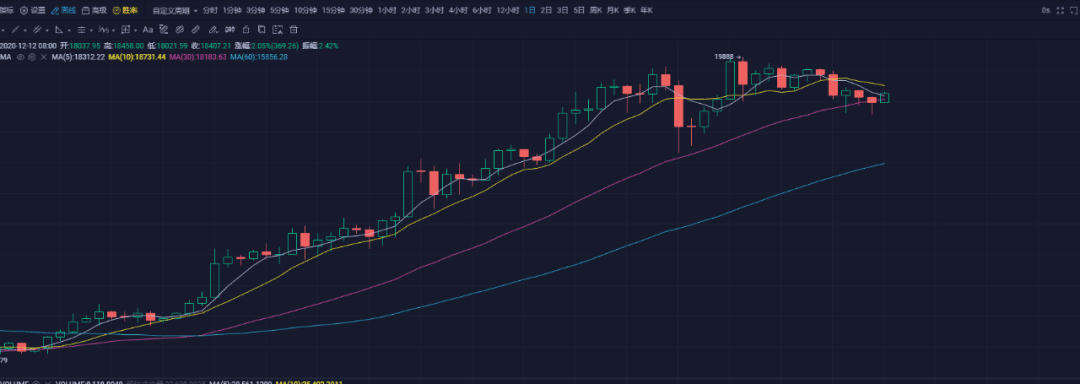The image size is (1080, 384).
Task: Open the 自定义周期 dropdown
Action: point(176,10)
